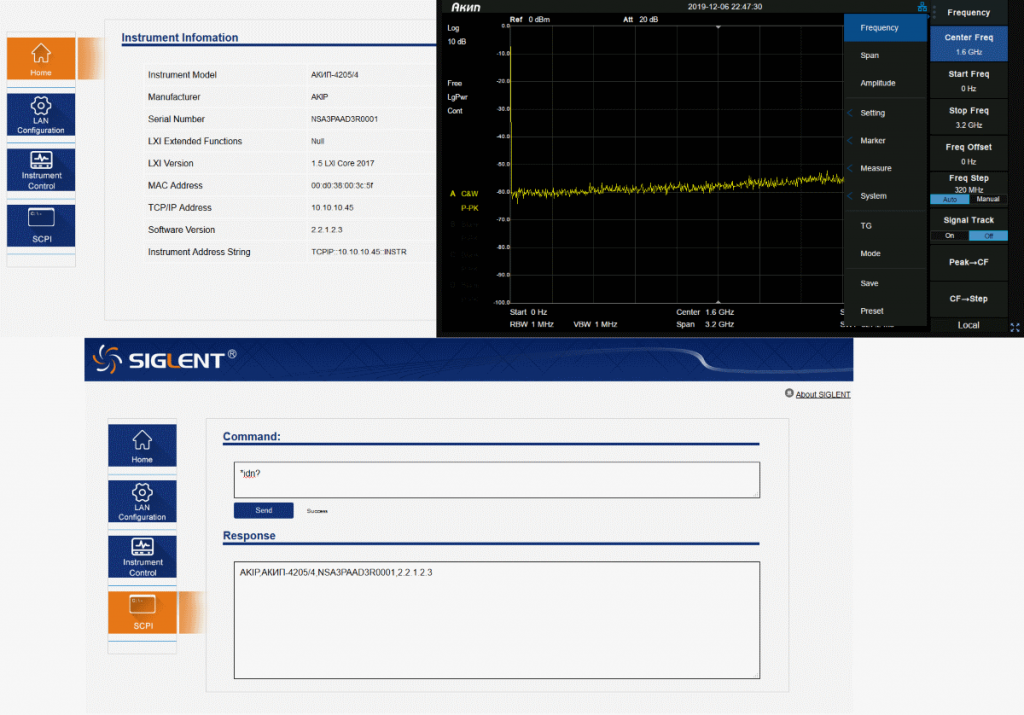The image size is (1024, 715).
Task: Open Instrument Control in lower SIGLENT sidebar
Action: 142,557
